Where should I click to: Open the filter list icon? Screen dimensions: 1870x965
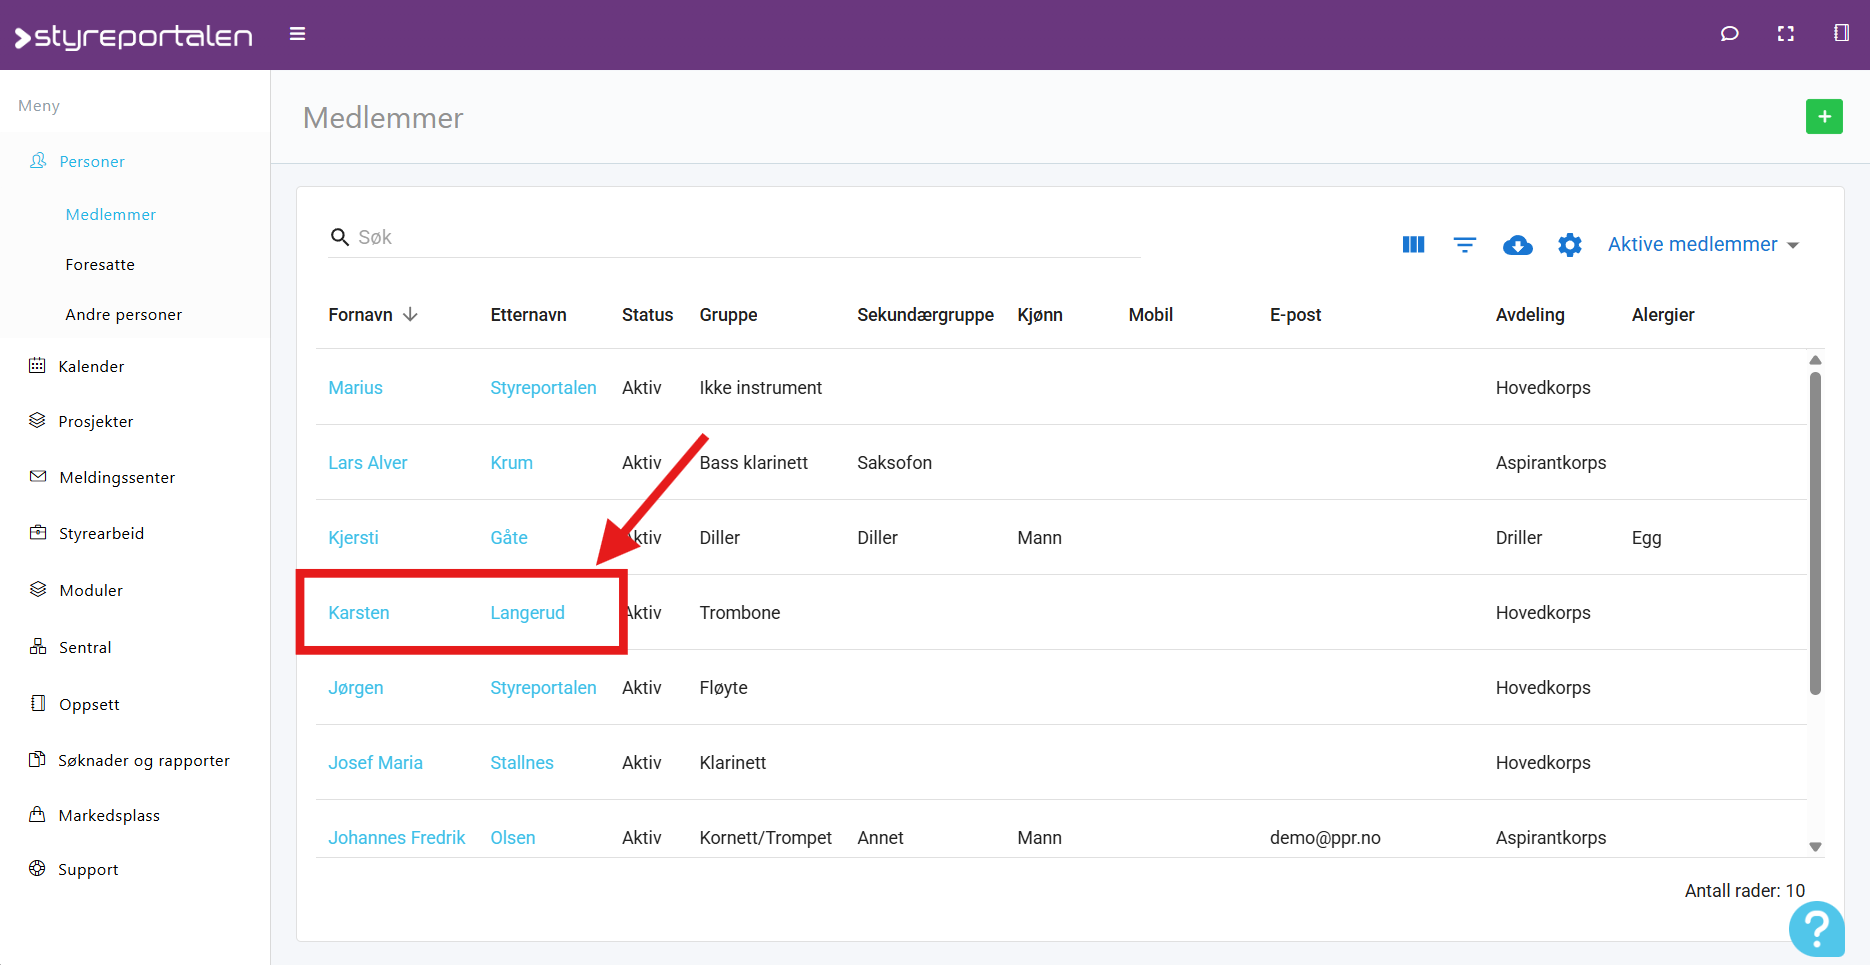pos(1464,245)
